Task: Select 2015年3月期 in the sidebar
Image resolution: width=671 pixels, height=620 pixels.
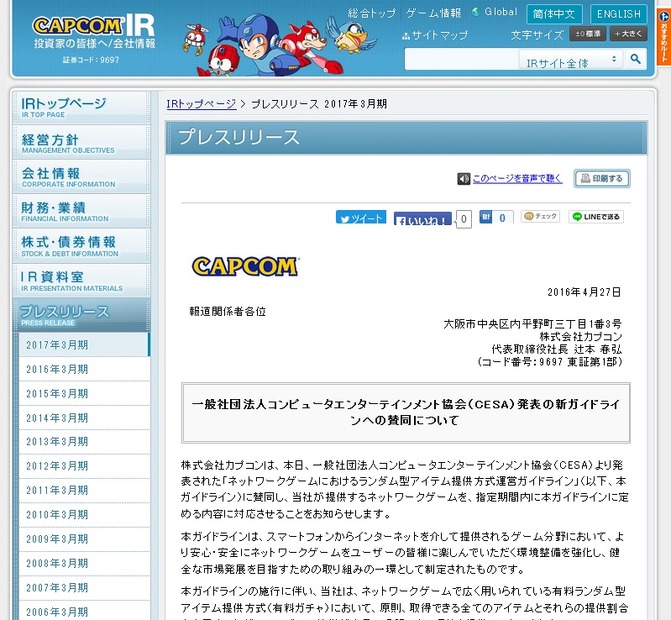Action: [x=84, y=394]
